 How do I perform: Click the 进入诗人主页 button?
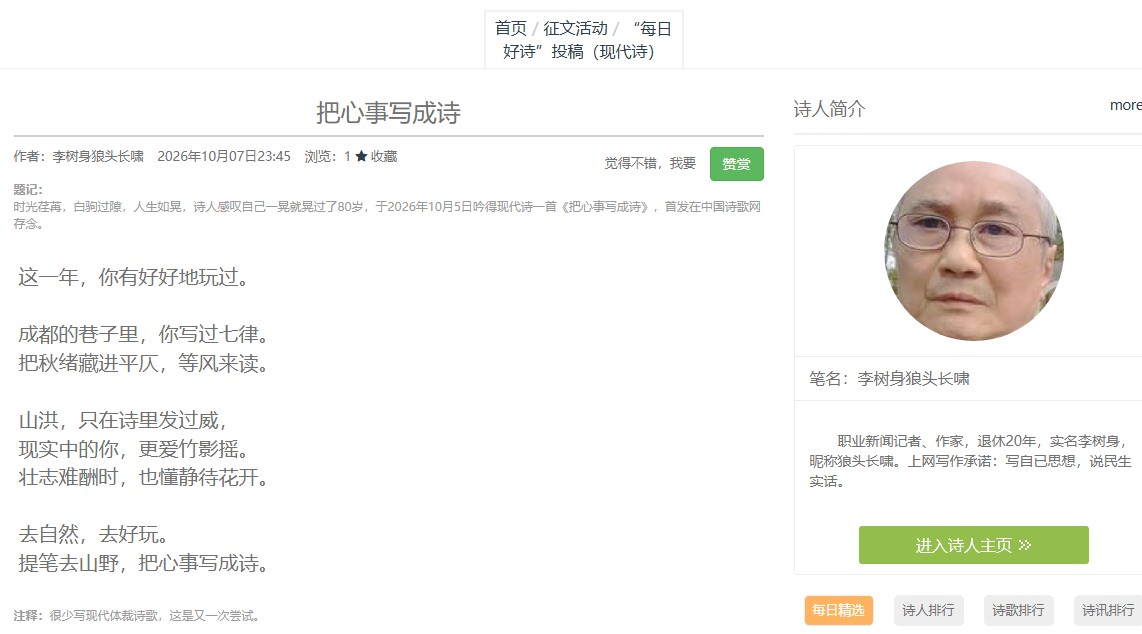pyautogui.click(x=974, y=545)
